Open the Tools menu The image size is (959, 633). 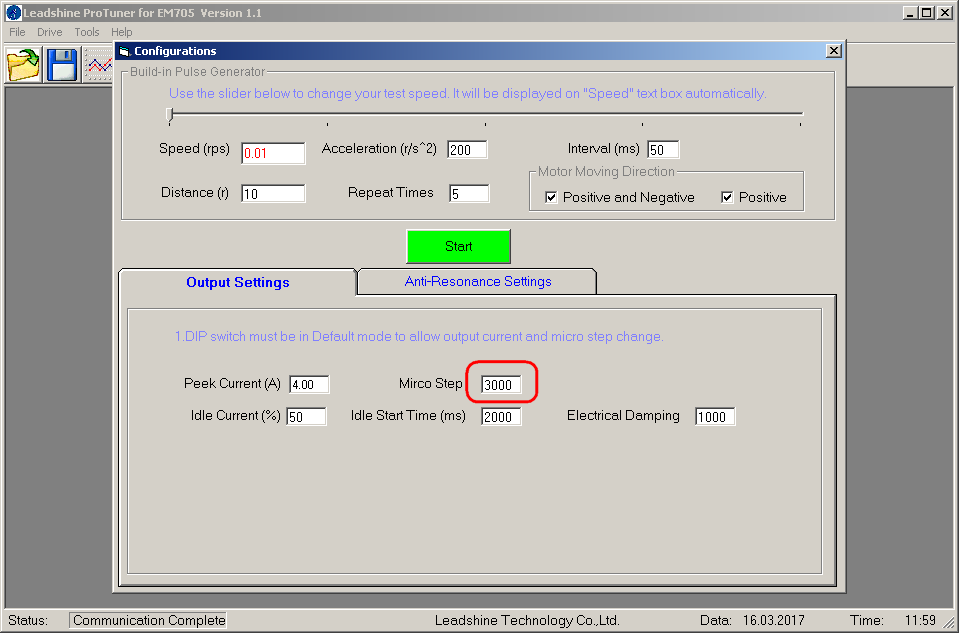tap(87, 32)
